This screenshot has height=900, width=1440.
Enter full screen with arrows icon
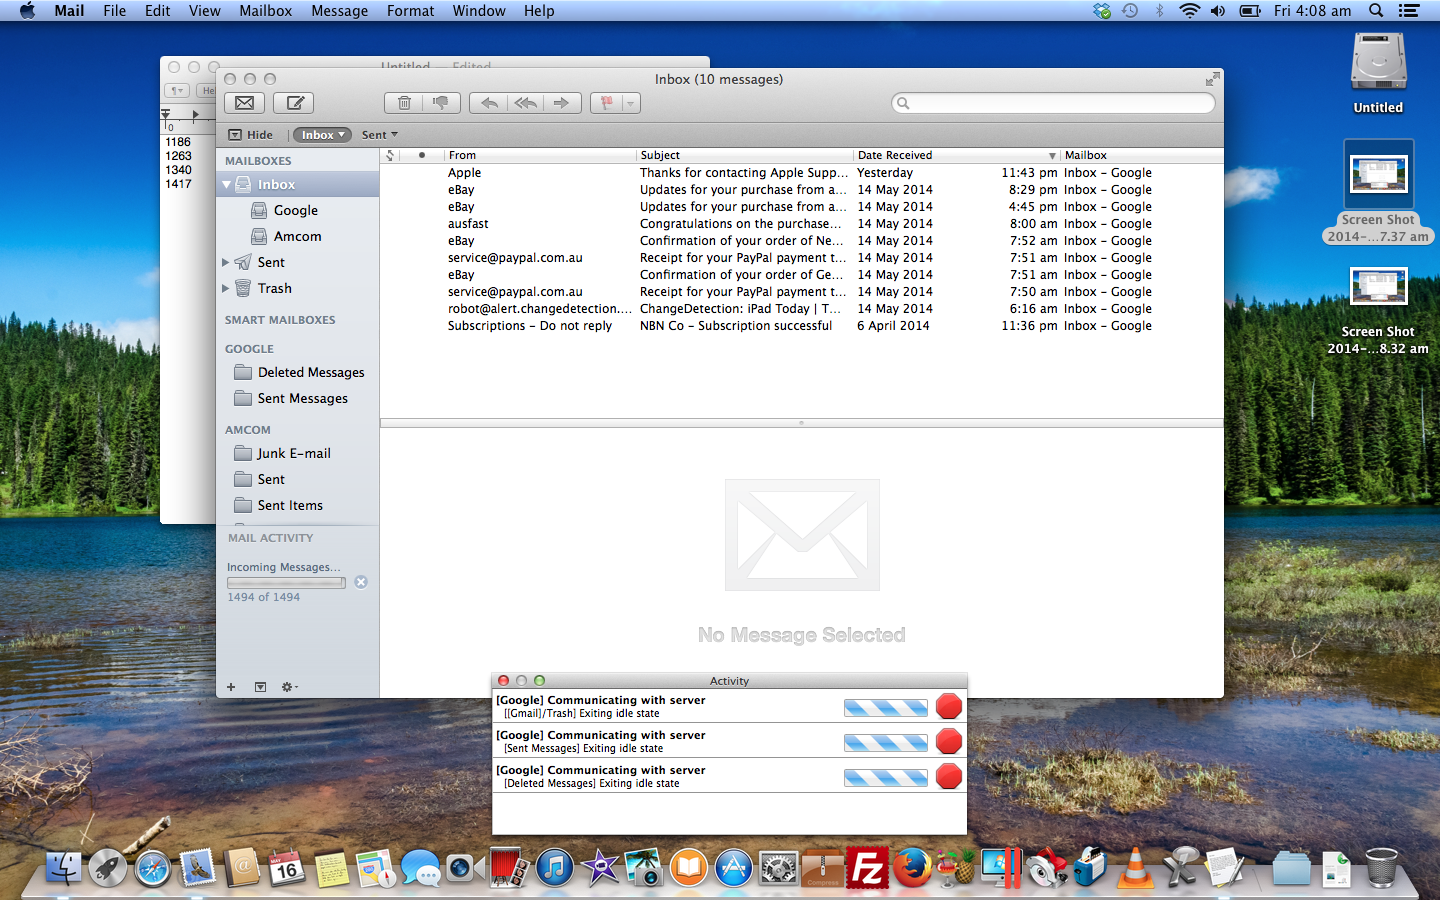tap(1212, 79)
